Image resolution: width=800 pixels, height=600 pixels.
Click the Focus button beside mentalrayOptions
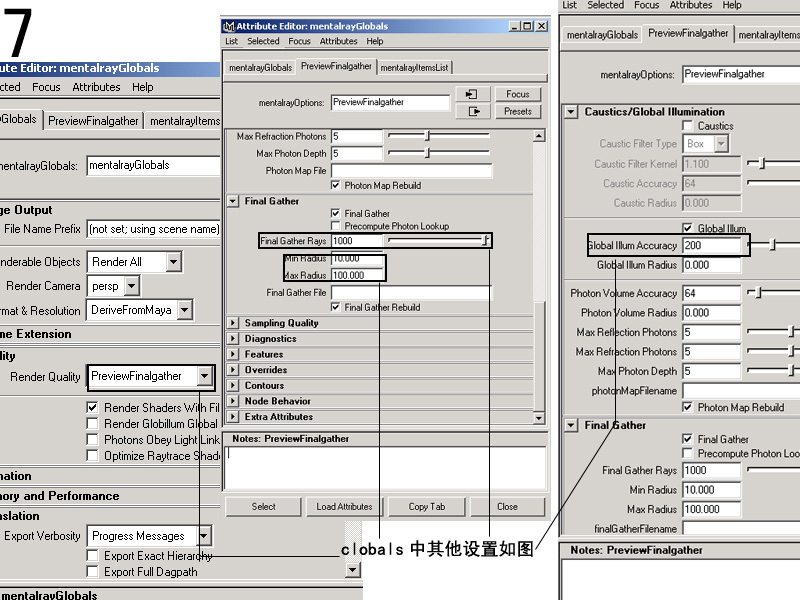click(x=518, y=94)
